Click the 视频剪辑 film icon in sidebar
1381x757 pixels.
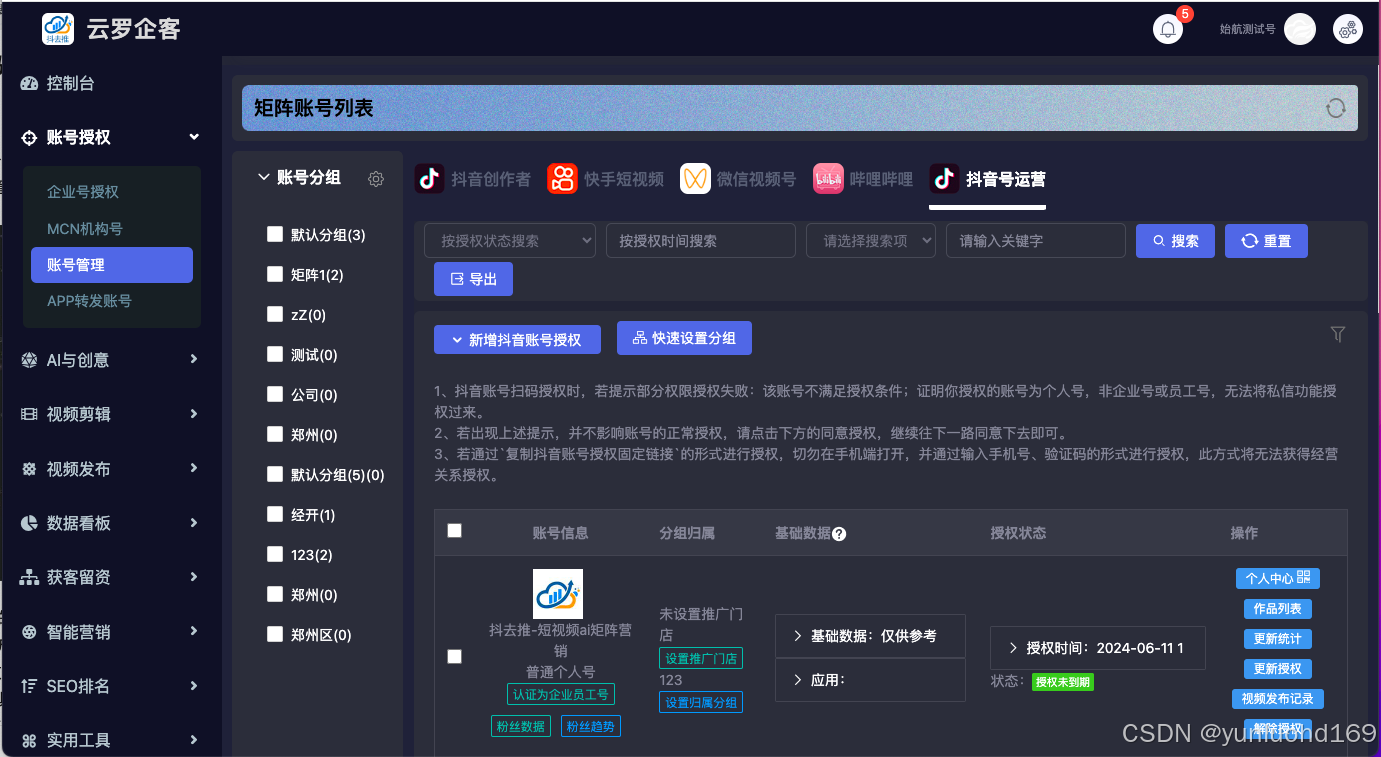point(29,414)
